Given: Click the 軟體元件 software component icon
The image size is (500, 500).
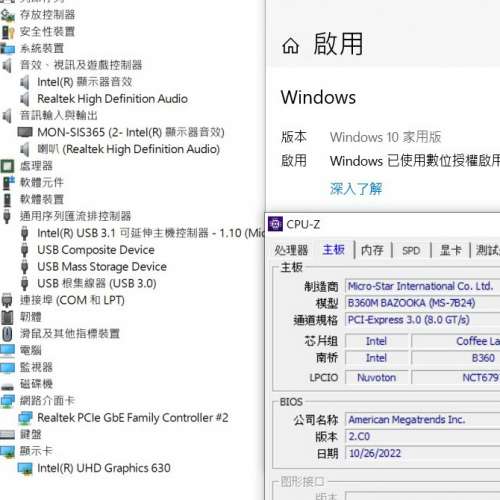Looking at the screenshot, I should 8,183.
